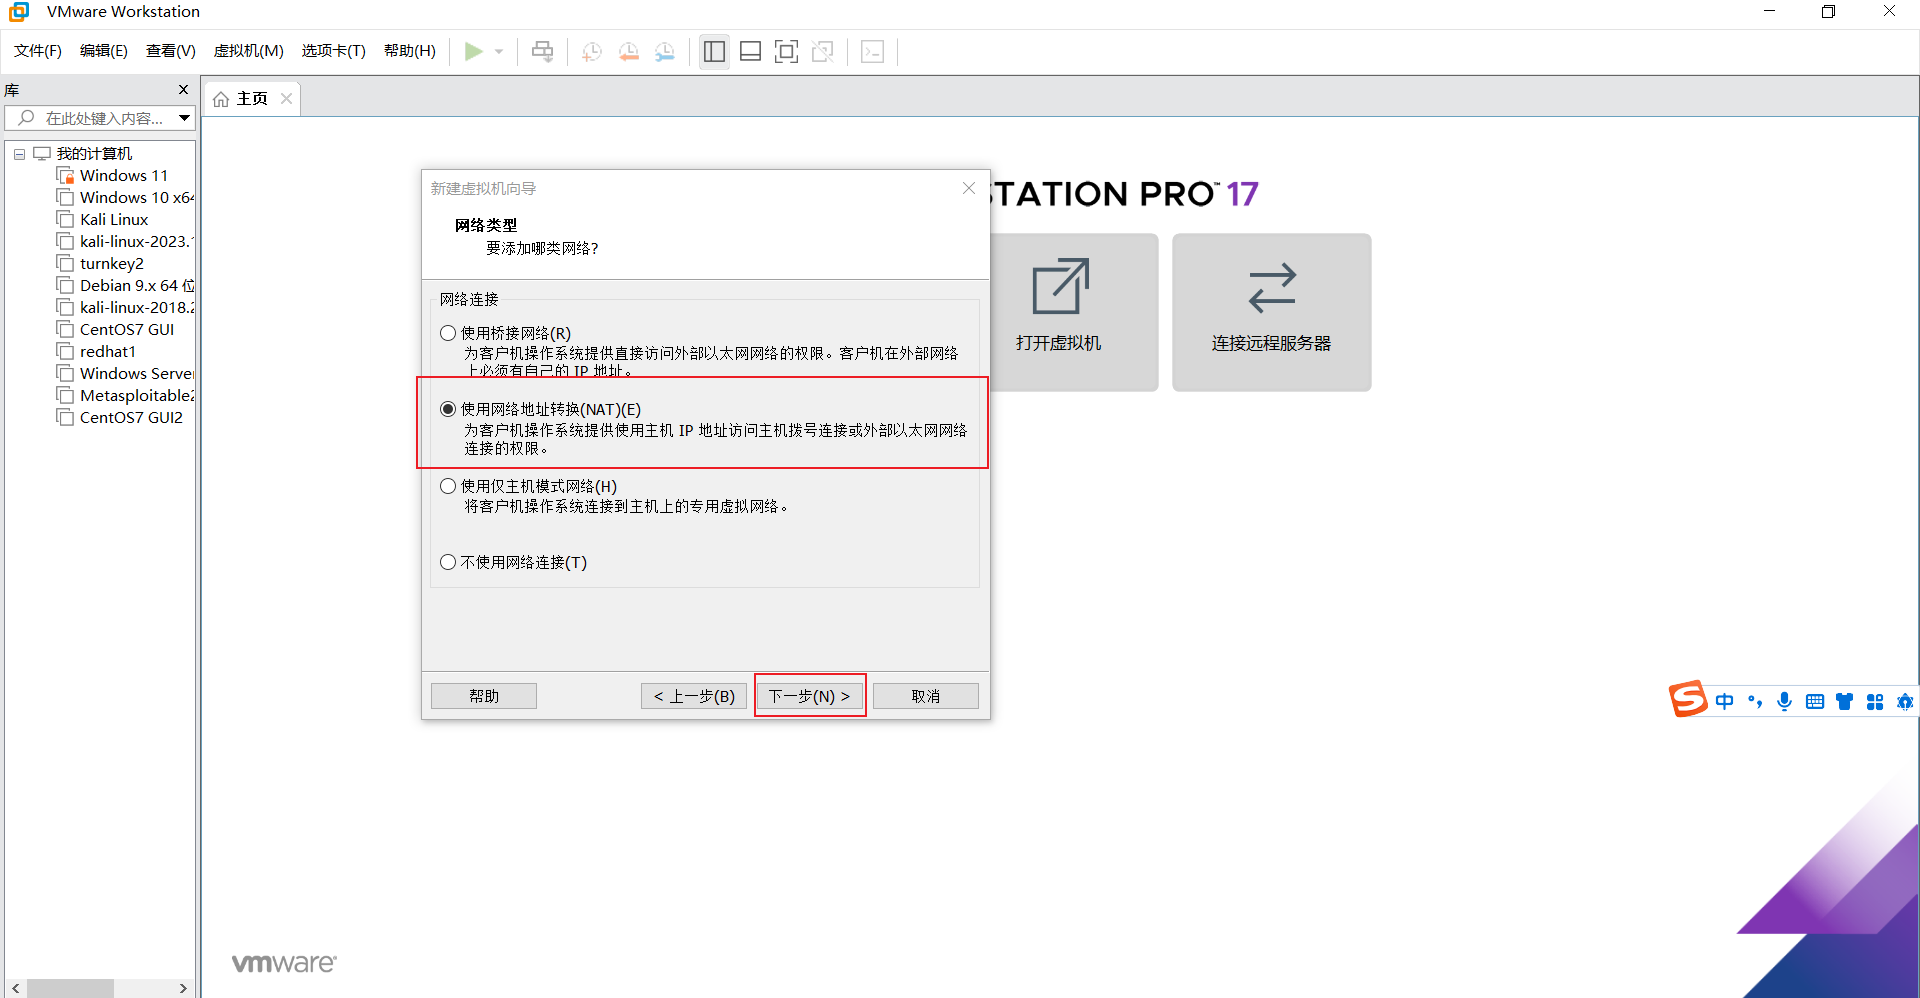Image resolution: width=1920 pixels, height=998 pixels.
Task: Open the 文件(F) menu
Action: tap(38, 51)
